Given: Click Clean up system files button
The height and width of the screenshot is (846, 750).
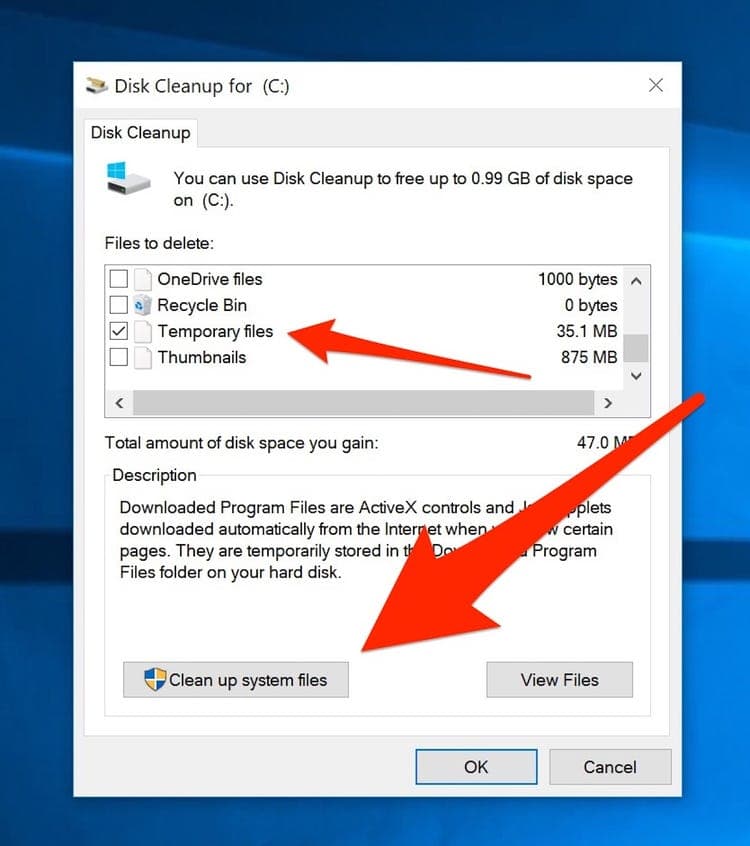Looking at the screenshot, I should (x=236, y=680).
